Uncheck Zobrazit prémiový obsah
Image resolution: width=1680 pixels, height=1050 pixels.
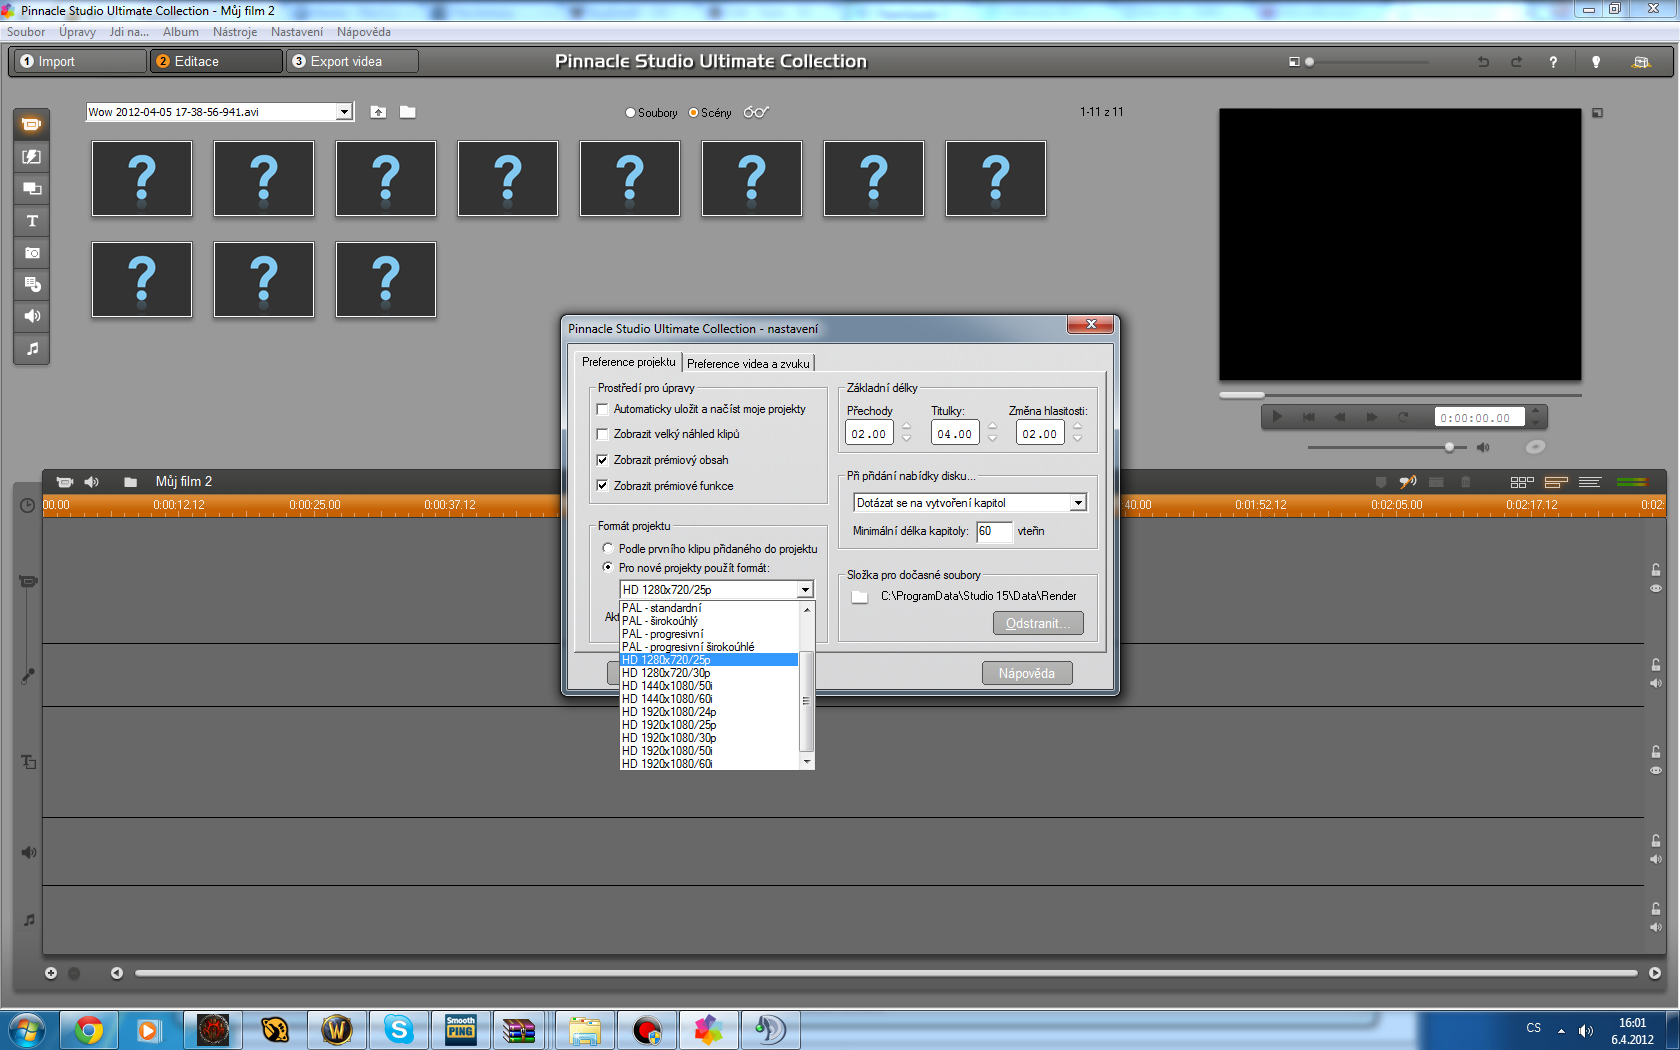tap(602, 460)
